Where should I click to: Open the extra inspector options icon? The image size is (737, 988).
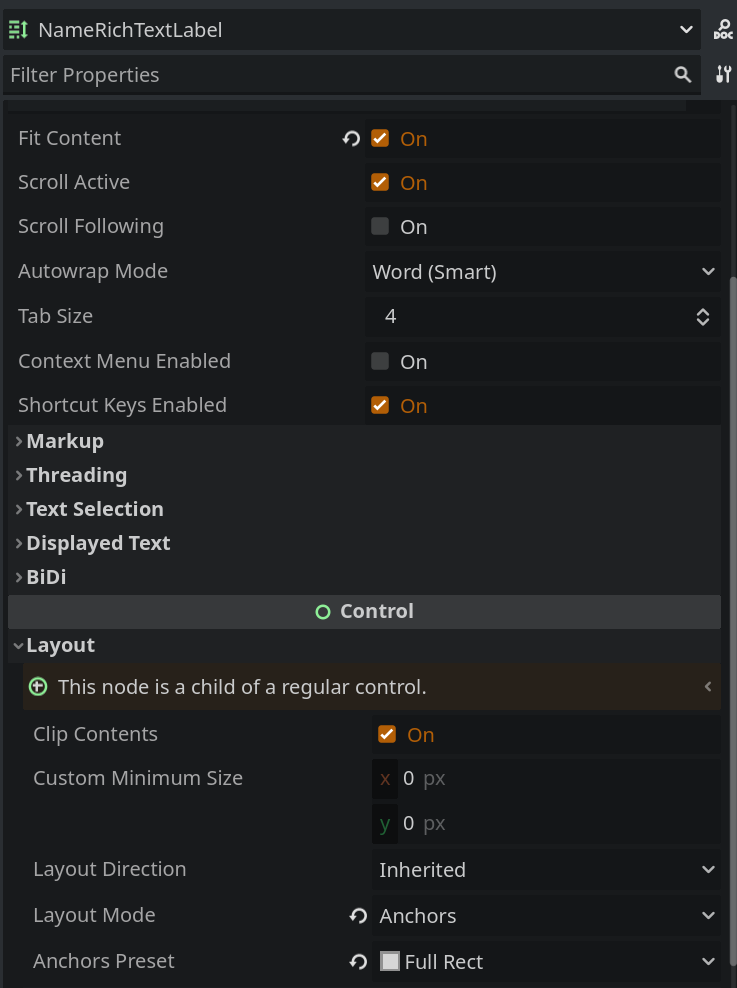723,73
